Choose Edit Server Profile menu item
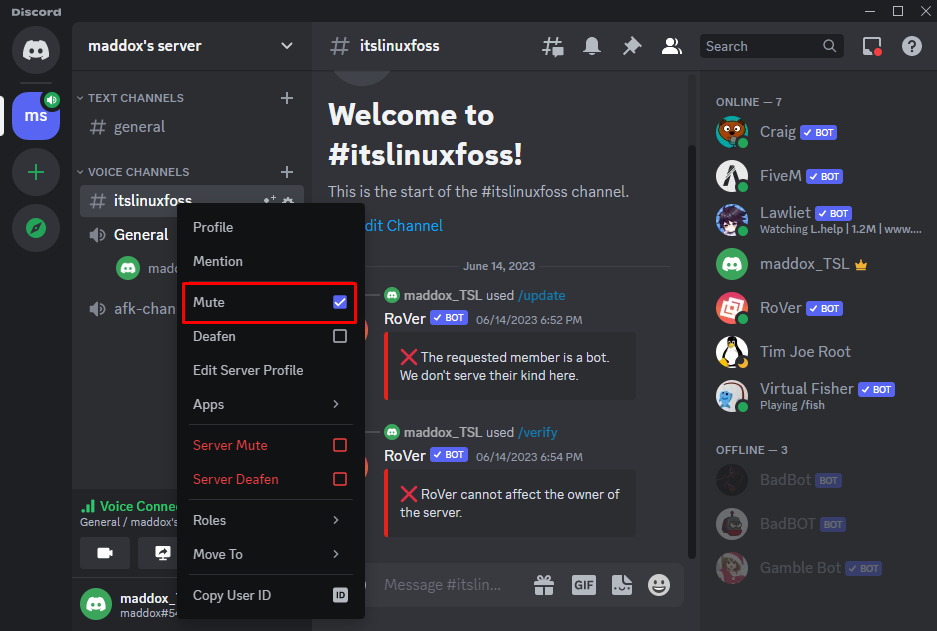This screenshot has width=937, height=631. [x=271, y=370]
